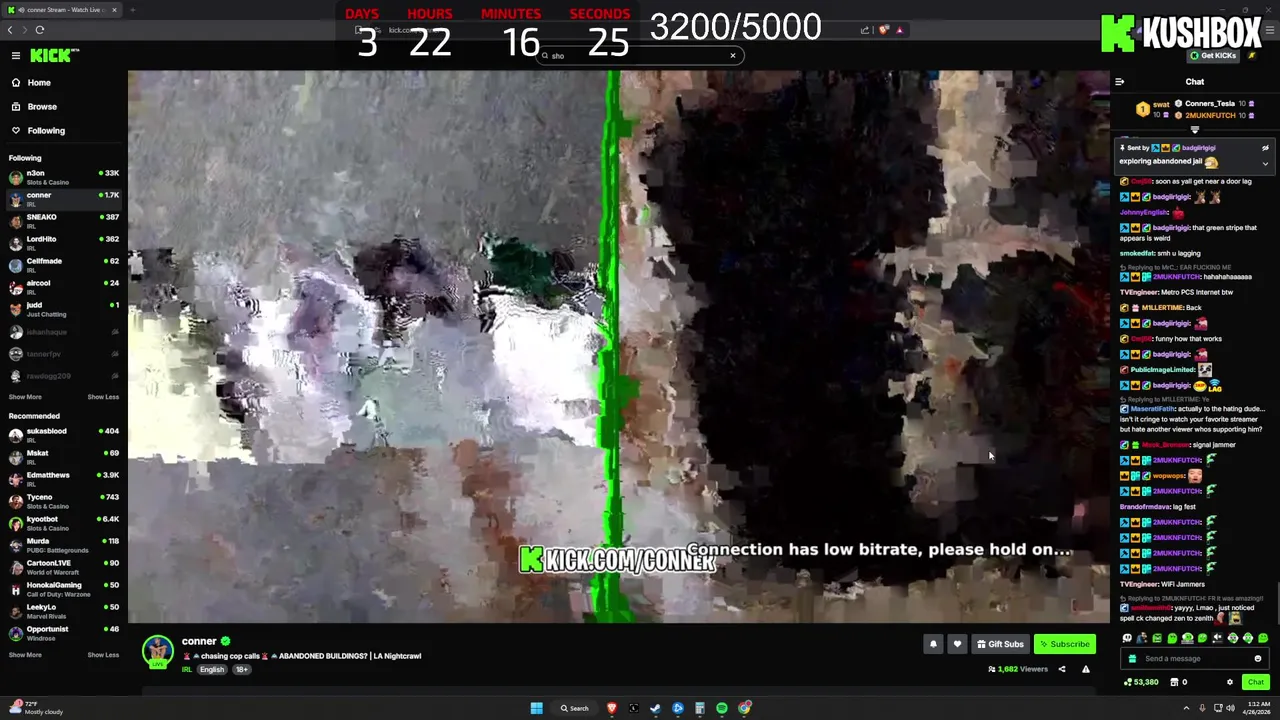Click the notification bell beside Gift Subs
The width and height of the screenshot is (1280, 720).
(933, 644)
